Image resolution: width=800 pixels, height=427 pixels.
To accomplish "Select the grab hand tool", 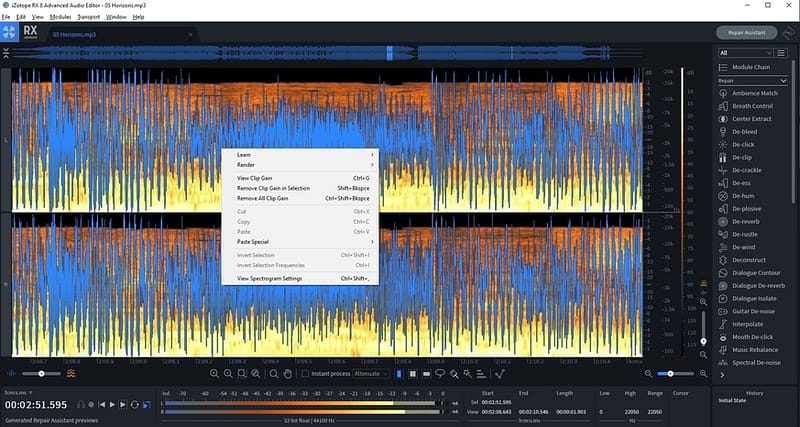I will (287, 374).
